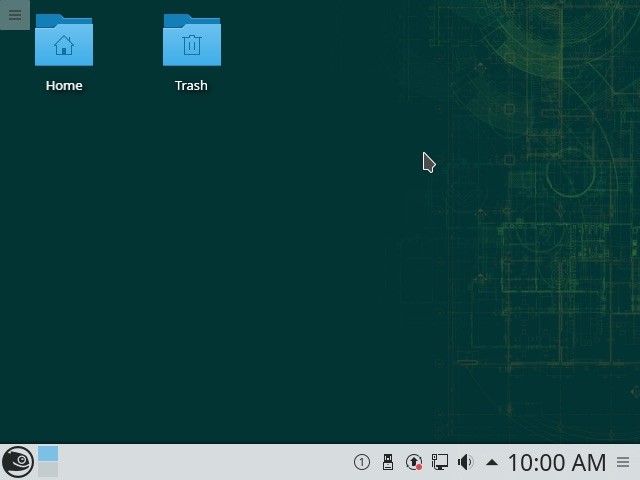Switch to the second virtual desktop in pager

(x=48, y=470)
